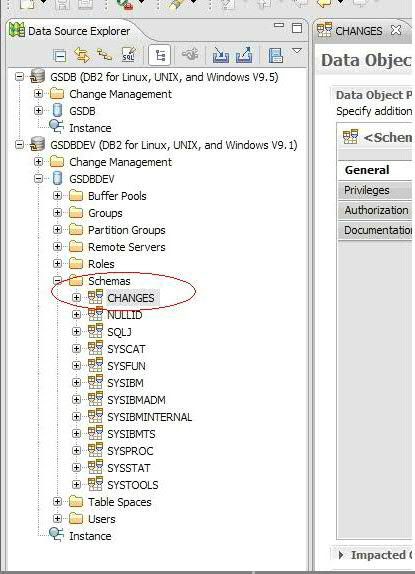This screenshot has height=574, width=415.
Task: Click the grayed-out plug connection icon
Action: 190,55
